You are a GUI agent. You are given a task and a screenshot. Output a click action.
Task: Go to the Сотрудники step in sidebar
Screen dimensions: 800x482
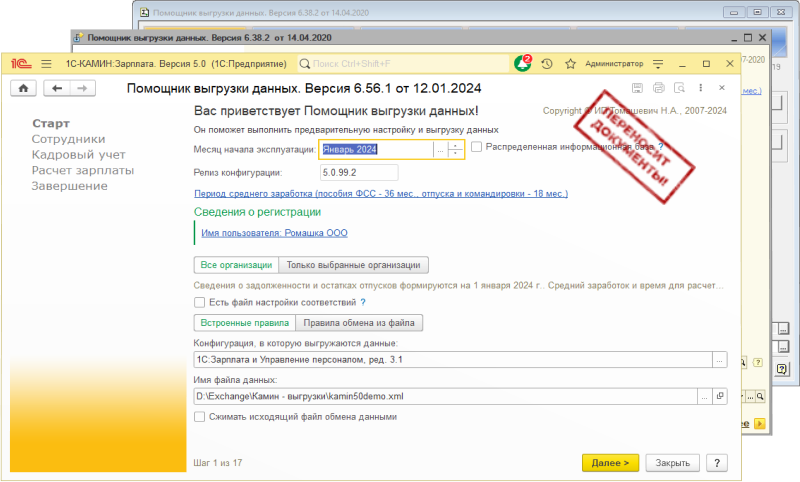(x=68, y=139)
